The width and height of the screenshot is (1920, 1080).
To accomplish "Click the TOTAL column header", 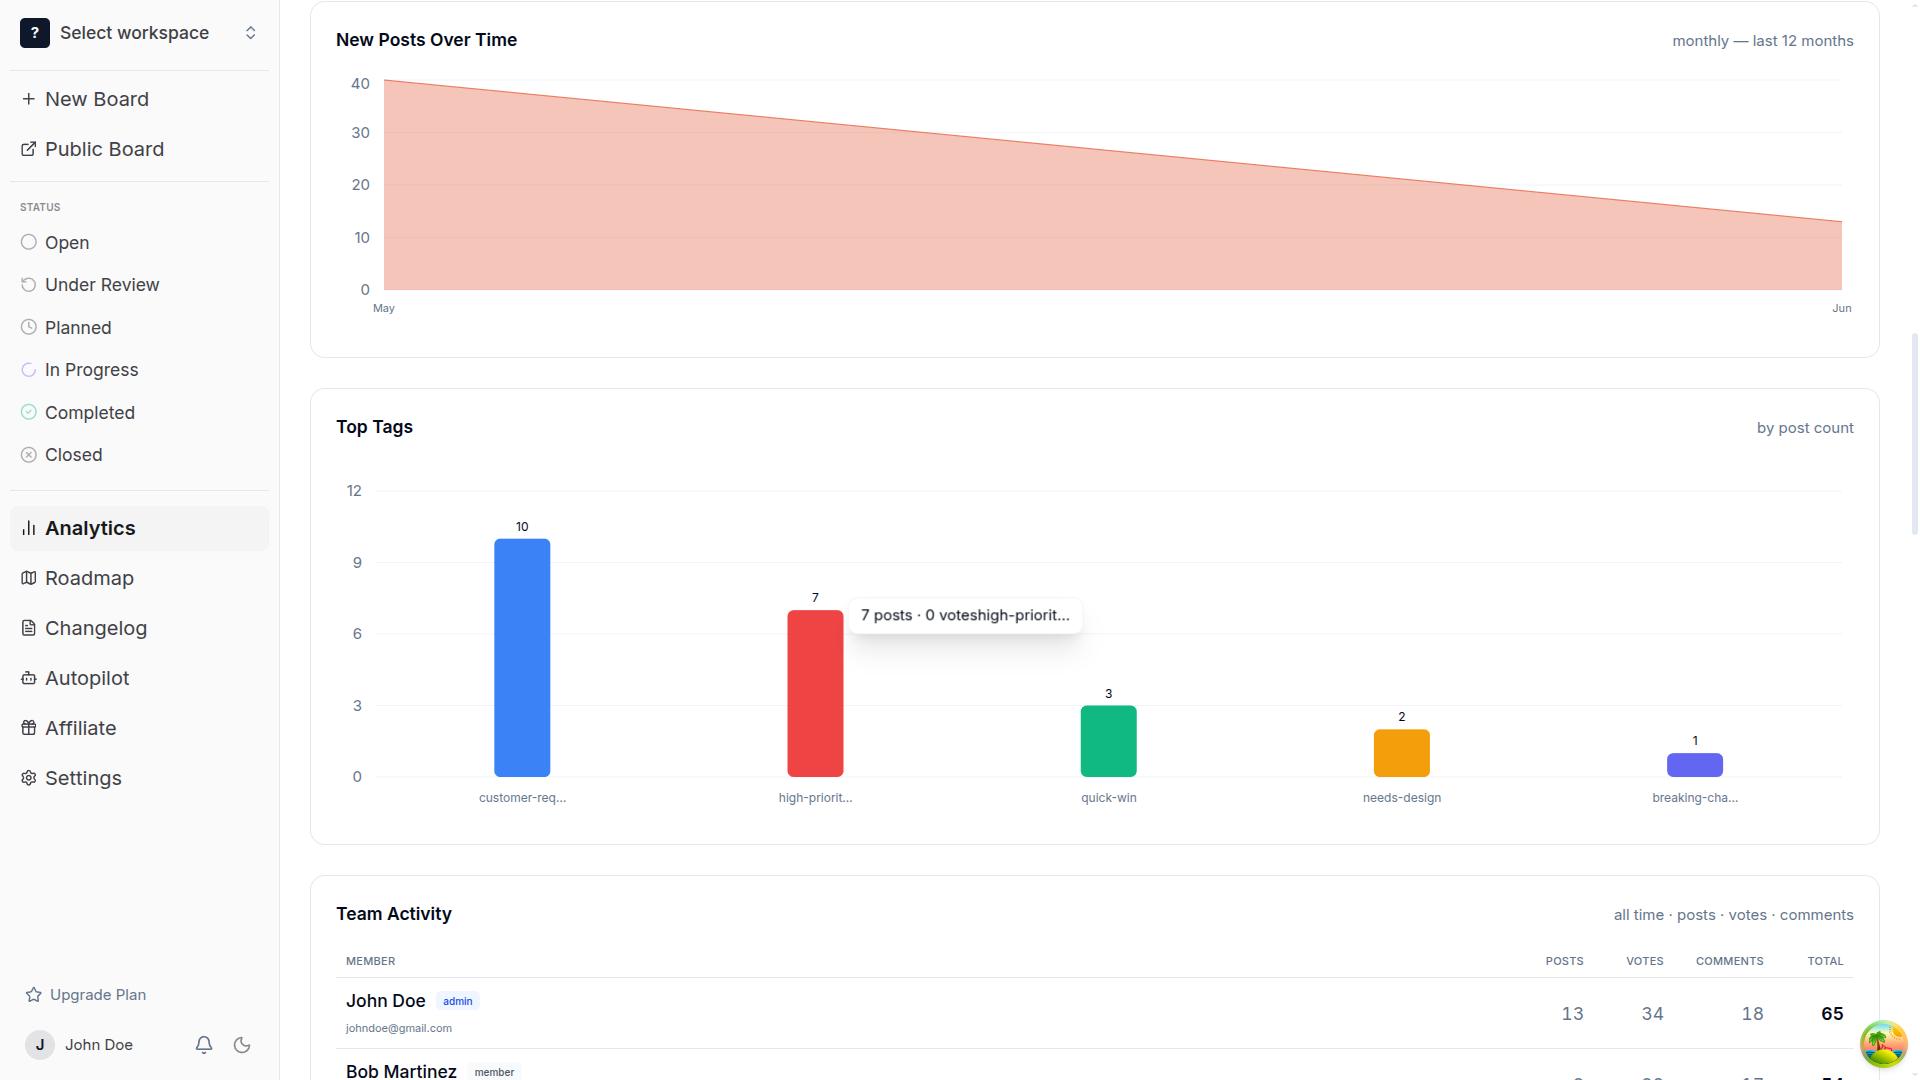I will tap(1825, 961).
